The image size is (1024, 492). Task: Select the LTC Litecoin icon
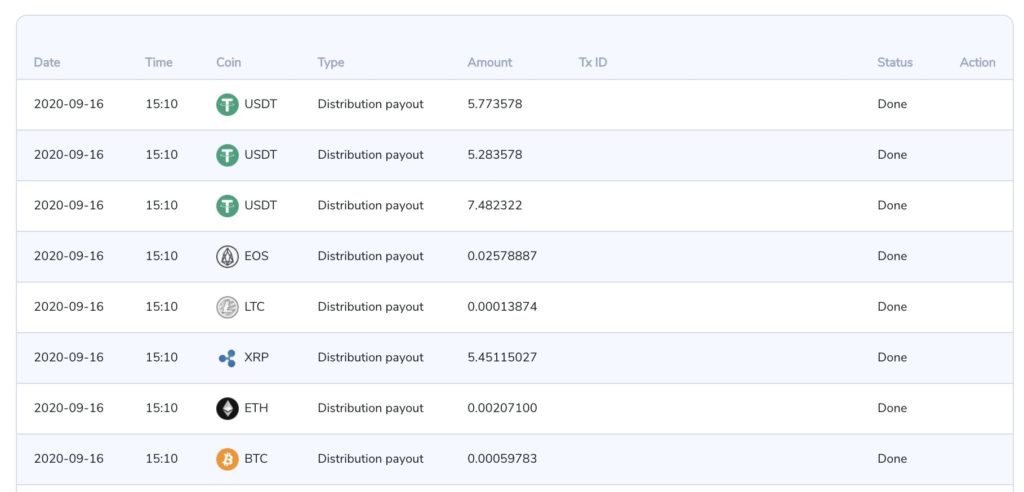(227, 307)
